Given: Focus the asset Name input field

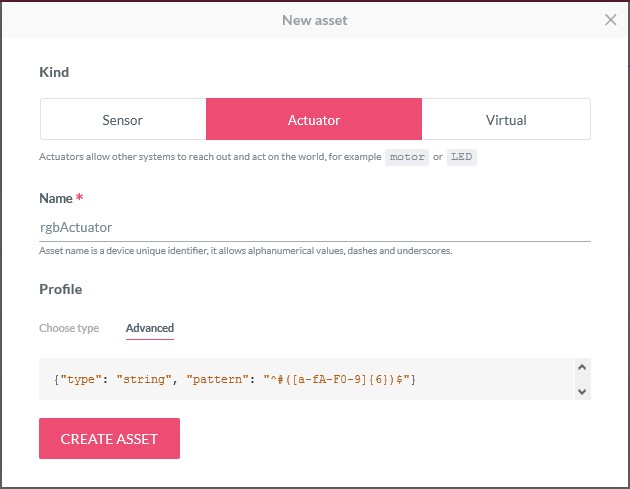Looking at the screenshot, I should coord(314,228).
